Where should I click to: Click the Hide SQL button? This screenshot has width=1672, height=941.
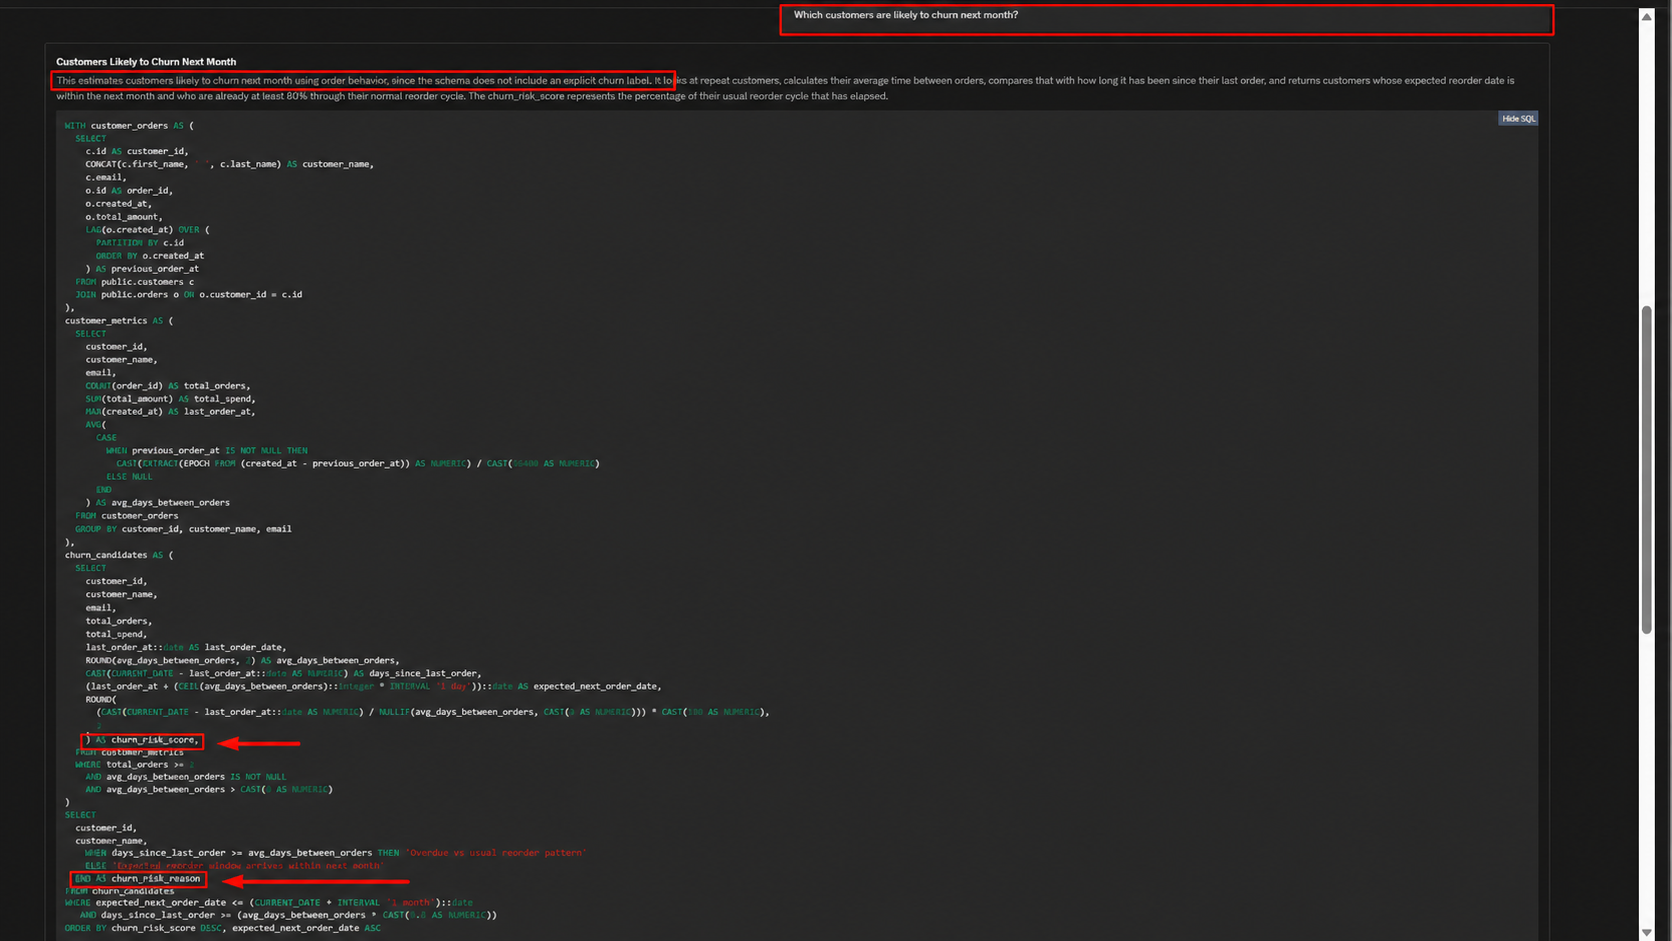1517,118
